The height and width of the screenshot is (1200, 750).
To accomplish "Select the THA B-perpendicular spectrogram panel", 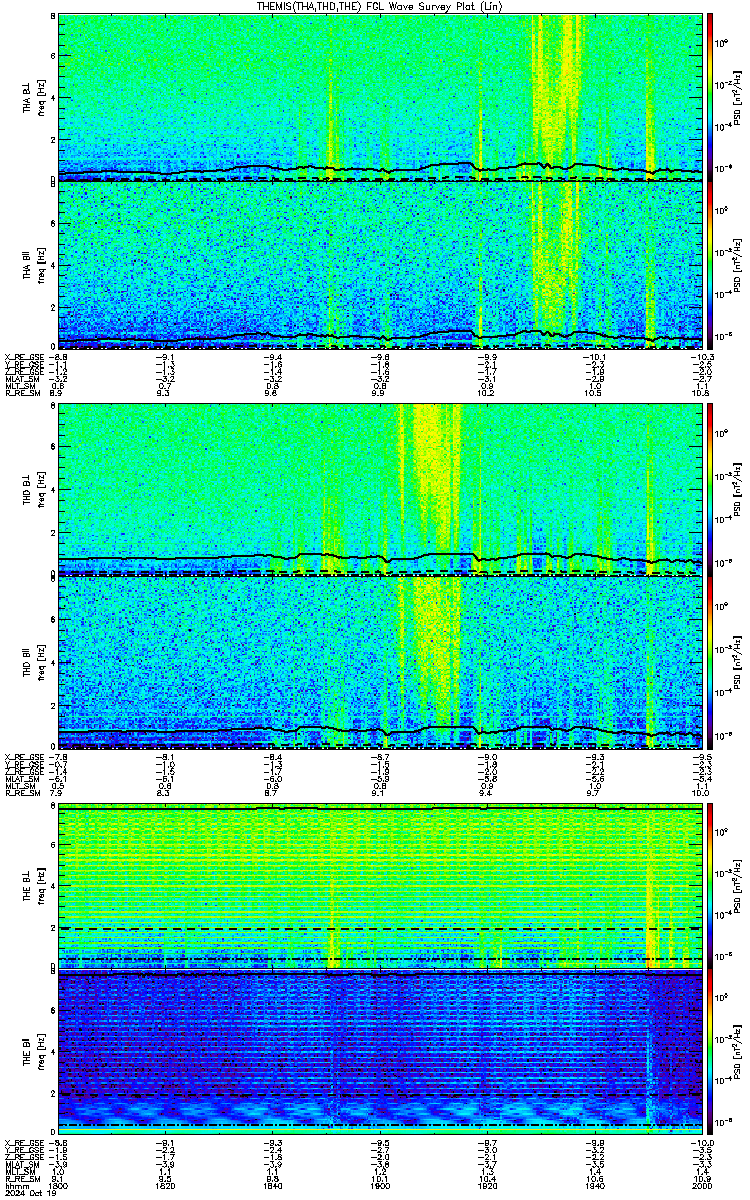I will [380, 97].
